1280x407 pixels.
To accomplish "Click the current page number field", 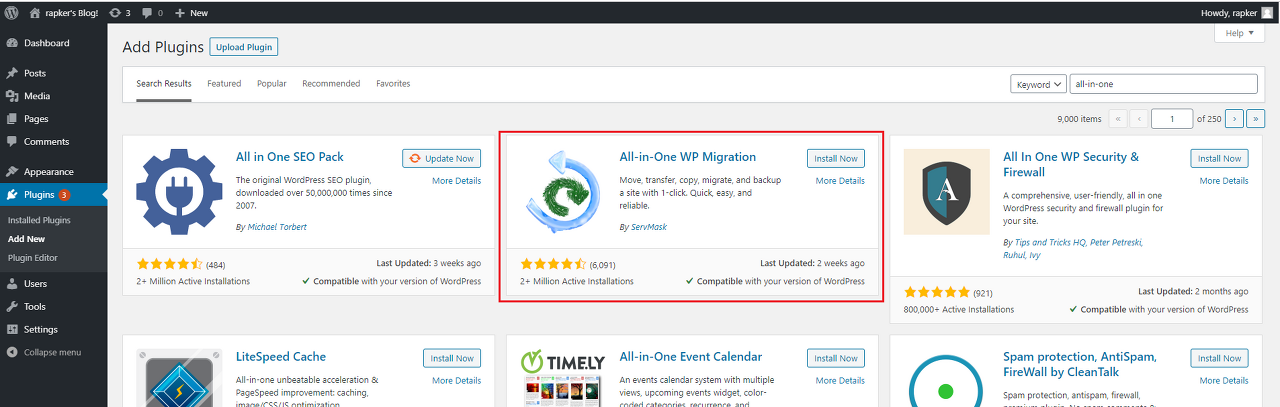I will pyautogui.click(x=1172, y=119).
